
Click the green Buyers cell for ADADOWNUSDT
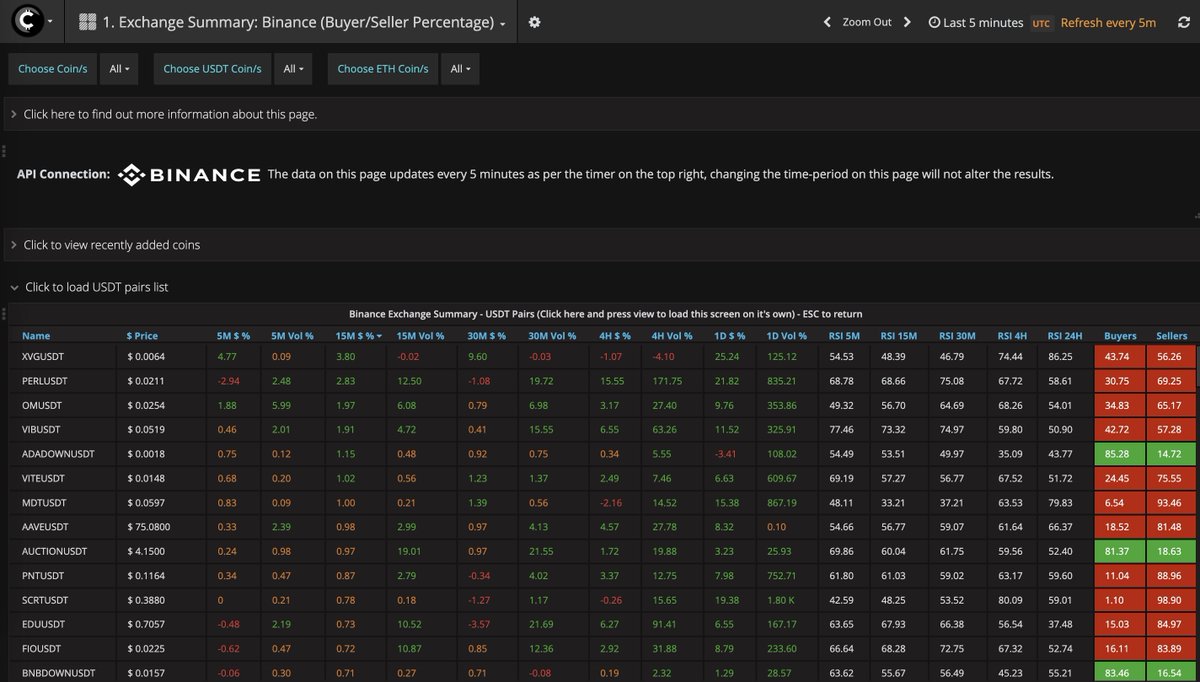point(1119,454)
